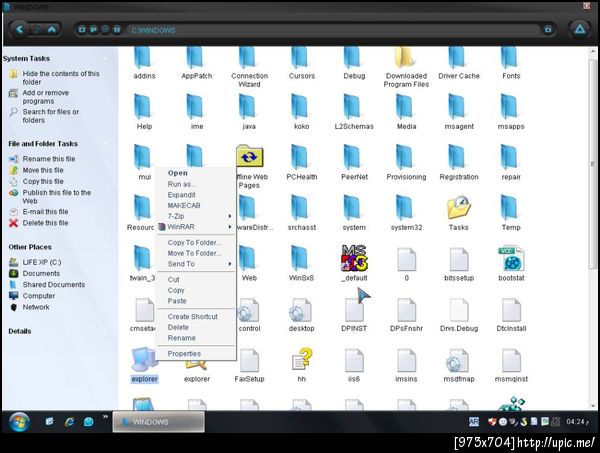Click E-mail this file link
This screenshot has height=453, width=600.
(45, 212)
